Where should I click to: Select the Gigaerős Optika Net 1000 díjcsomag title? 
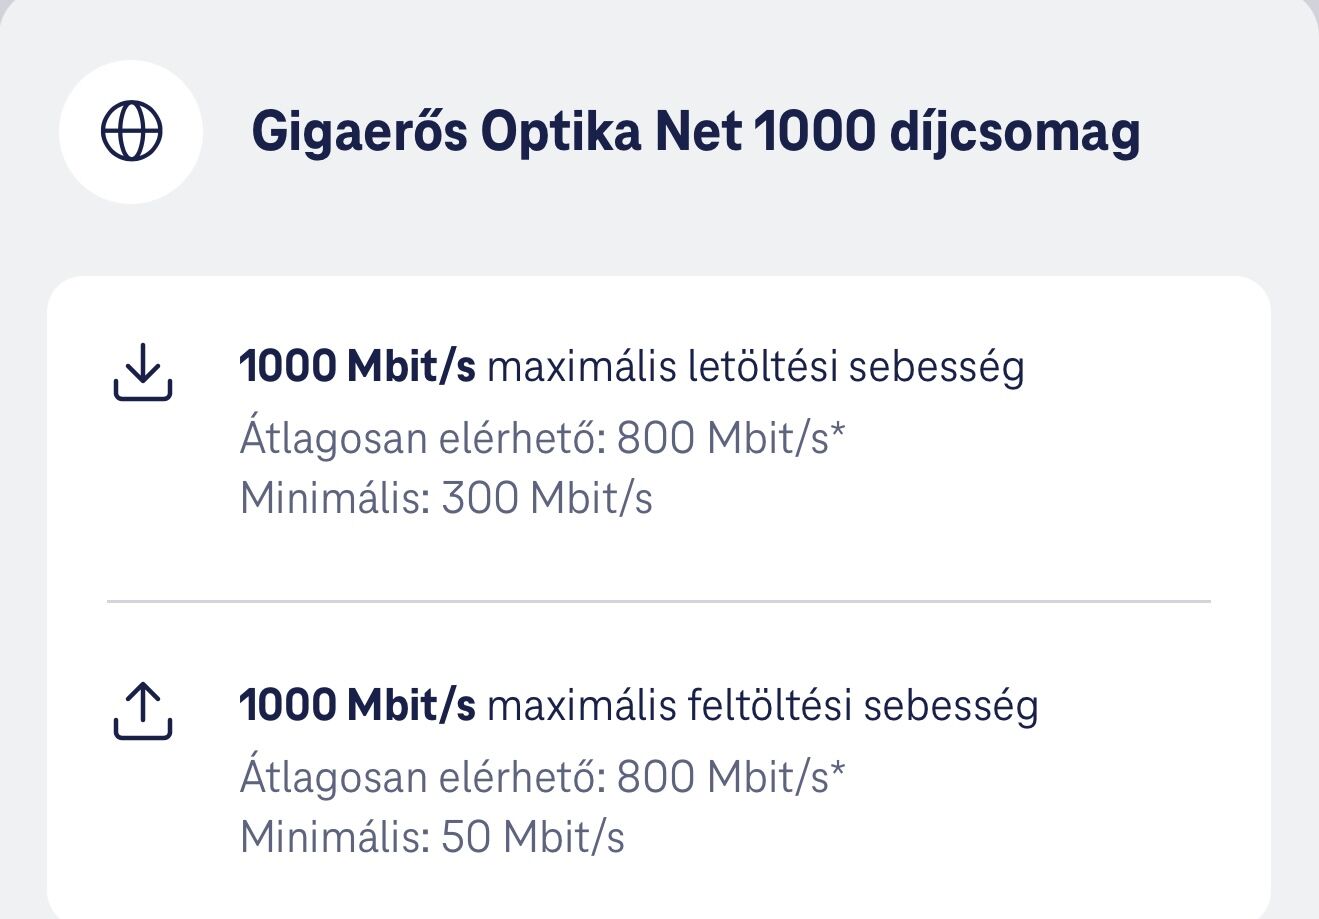pos(696,133)
